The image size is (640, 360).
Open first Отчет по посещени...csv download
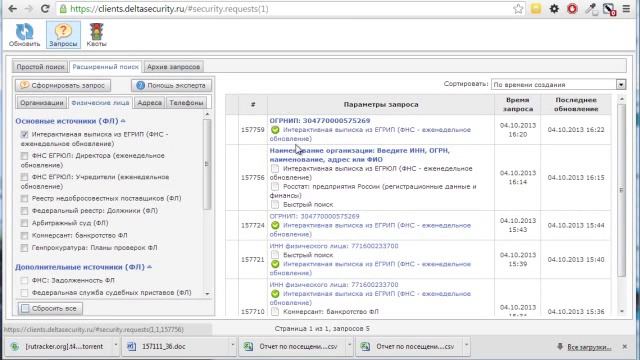(293, 347)
